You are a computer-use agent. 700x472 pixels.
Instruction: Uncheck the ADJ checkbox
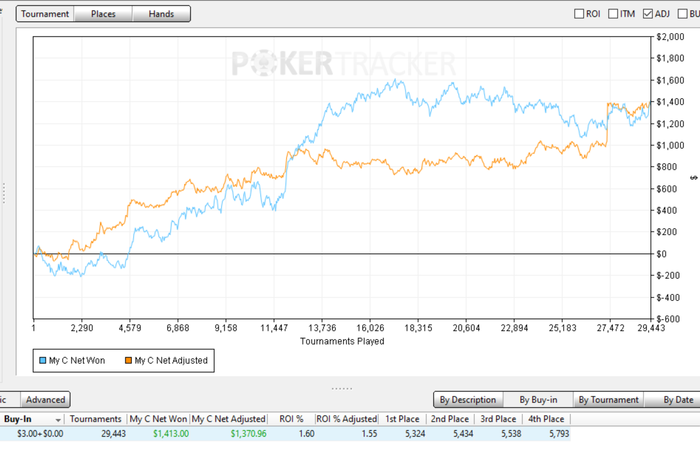(647, 14)
